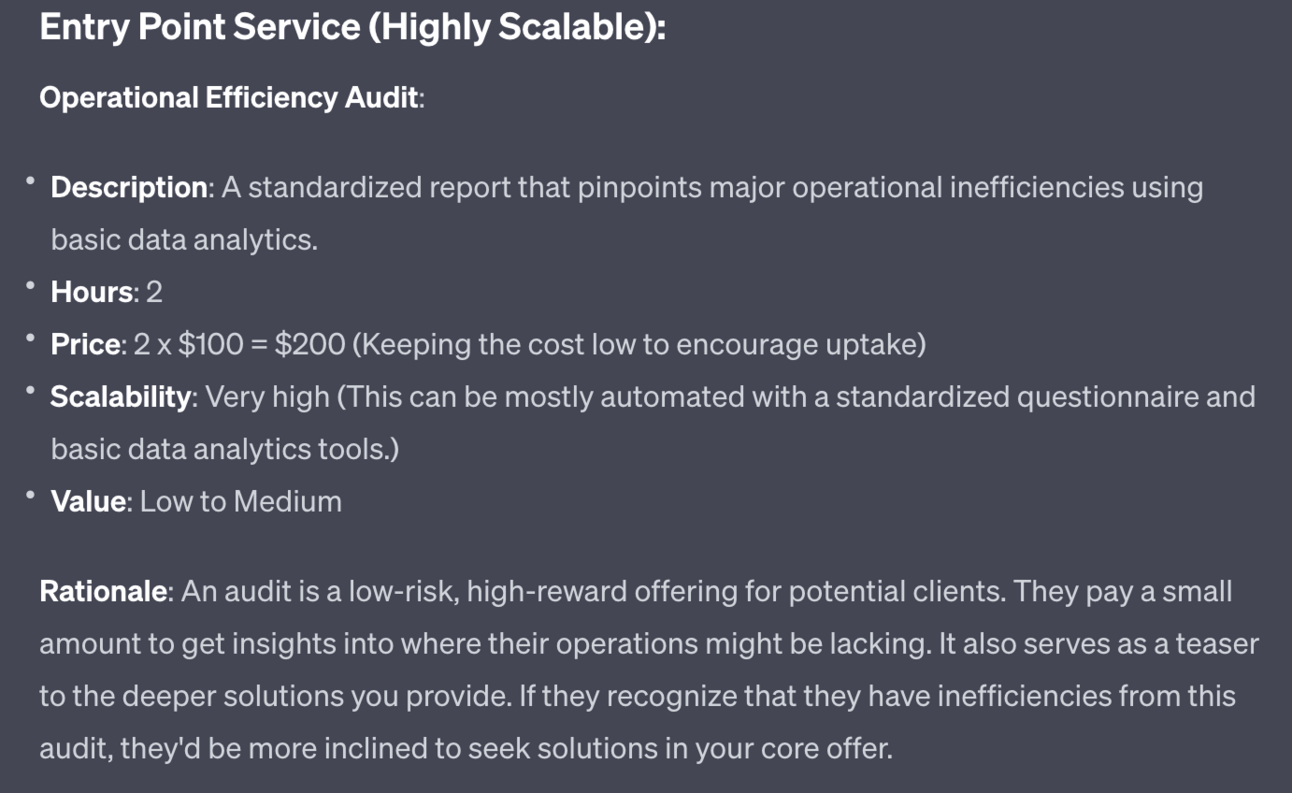
Task: Click the "Low to Medium" value text
Action: click(241, 501)
